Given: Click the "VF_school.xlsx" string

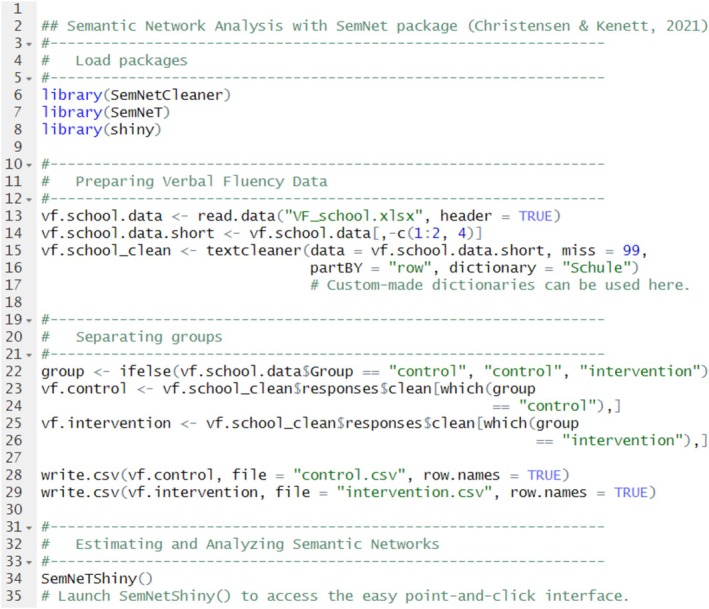Looking at the screenshot, I should [354, 216].
